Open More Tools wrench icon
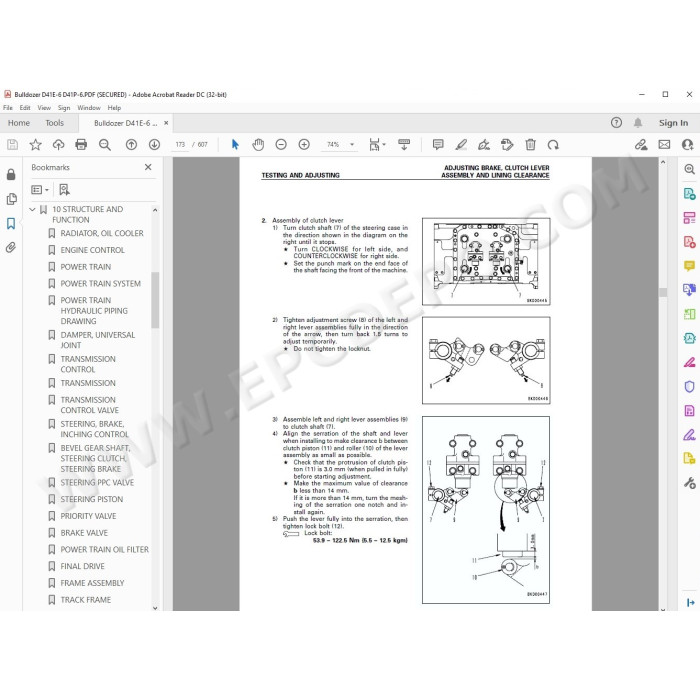Image resolution: width=700 pixels, height=700 pixels. pyautogui.click(x=689, y=483)
